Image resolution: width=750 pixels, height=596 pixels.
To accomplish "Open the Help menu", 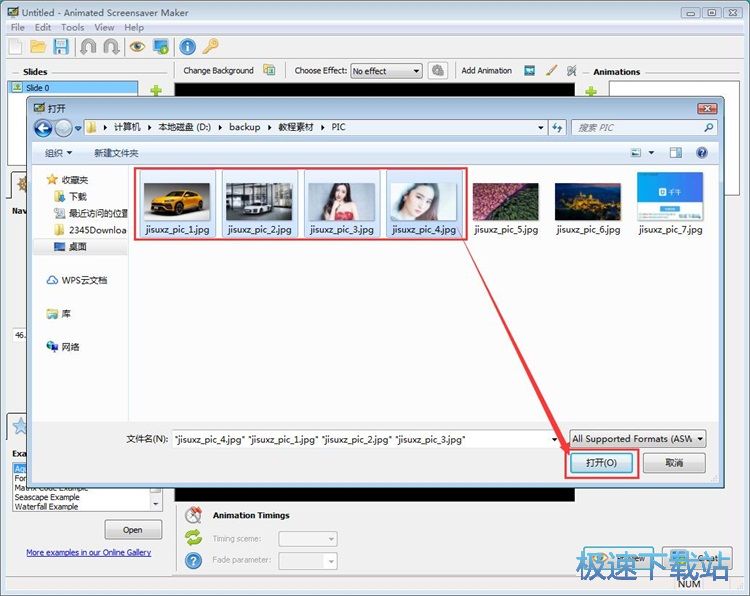I will pos(134,27).
